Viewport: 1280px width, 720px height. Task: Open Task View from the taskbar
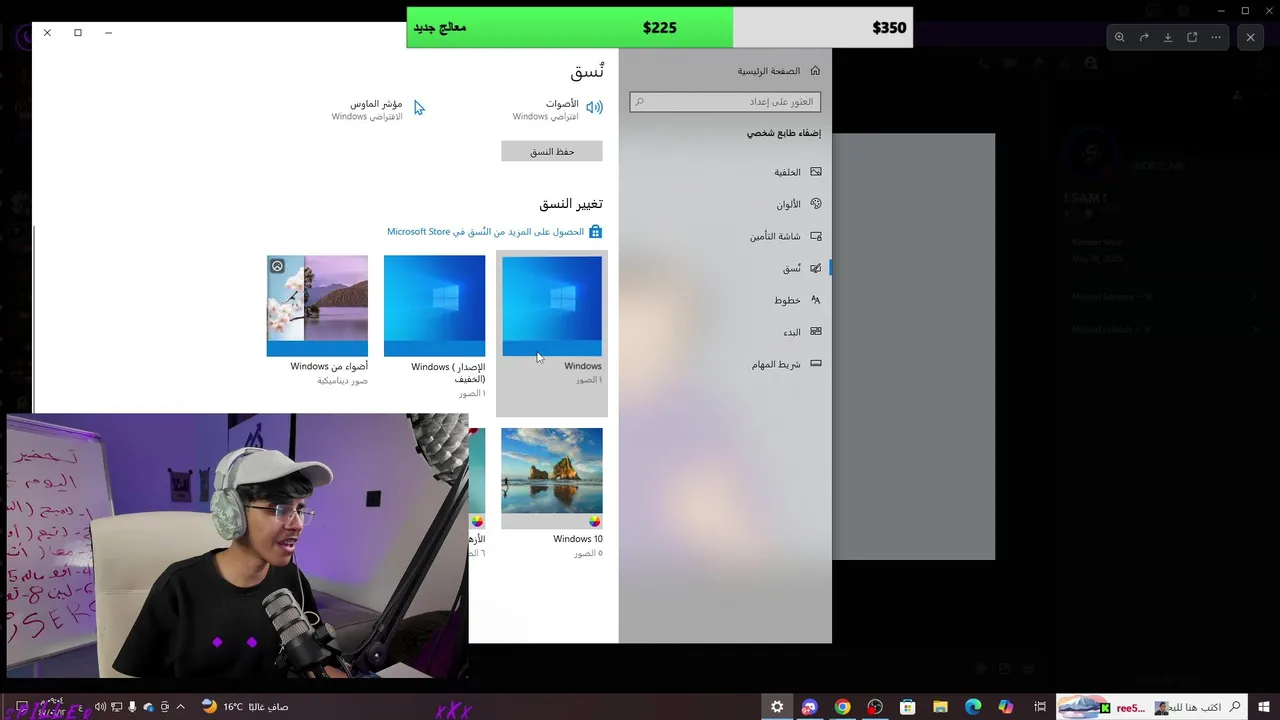1040,707
